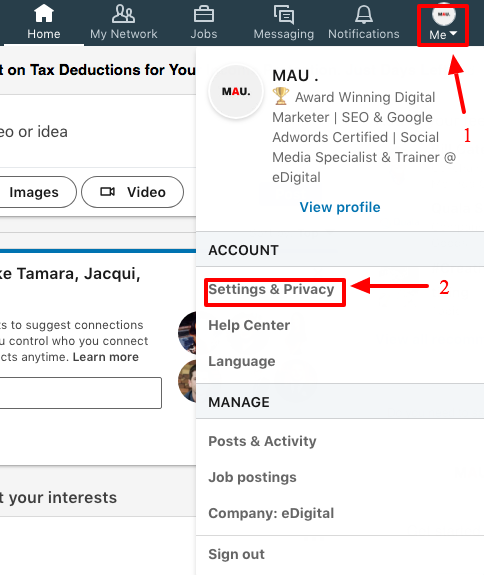The width and height of the screenshot is (484, 575).
Task: Toggle the Me dropdown arrow
Action: pos(453,34)
